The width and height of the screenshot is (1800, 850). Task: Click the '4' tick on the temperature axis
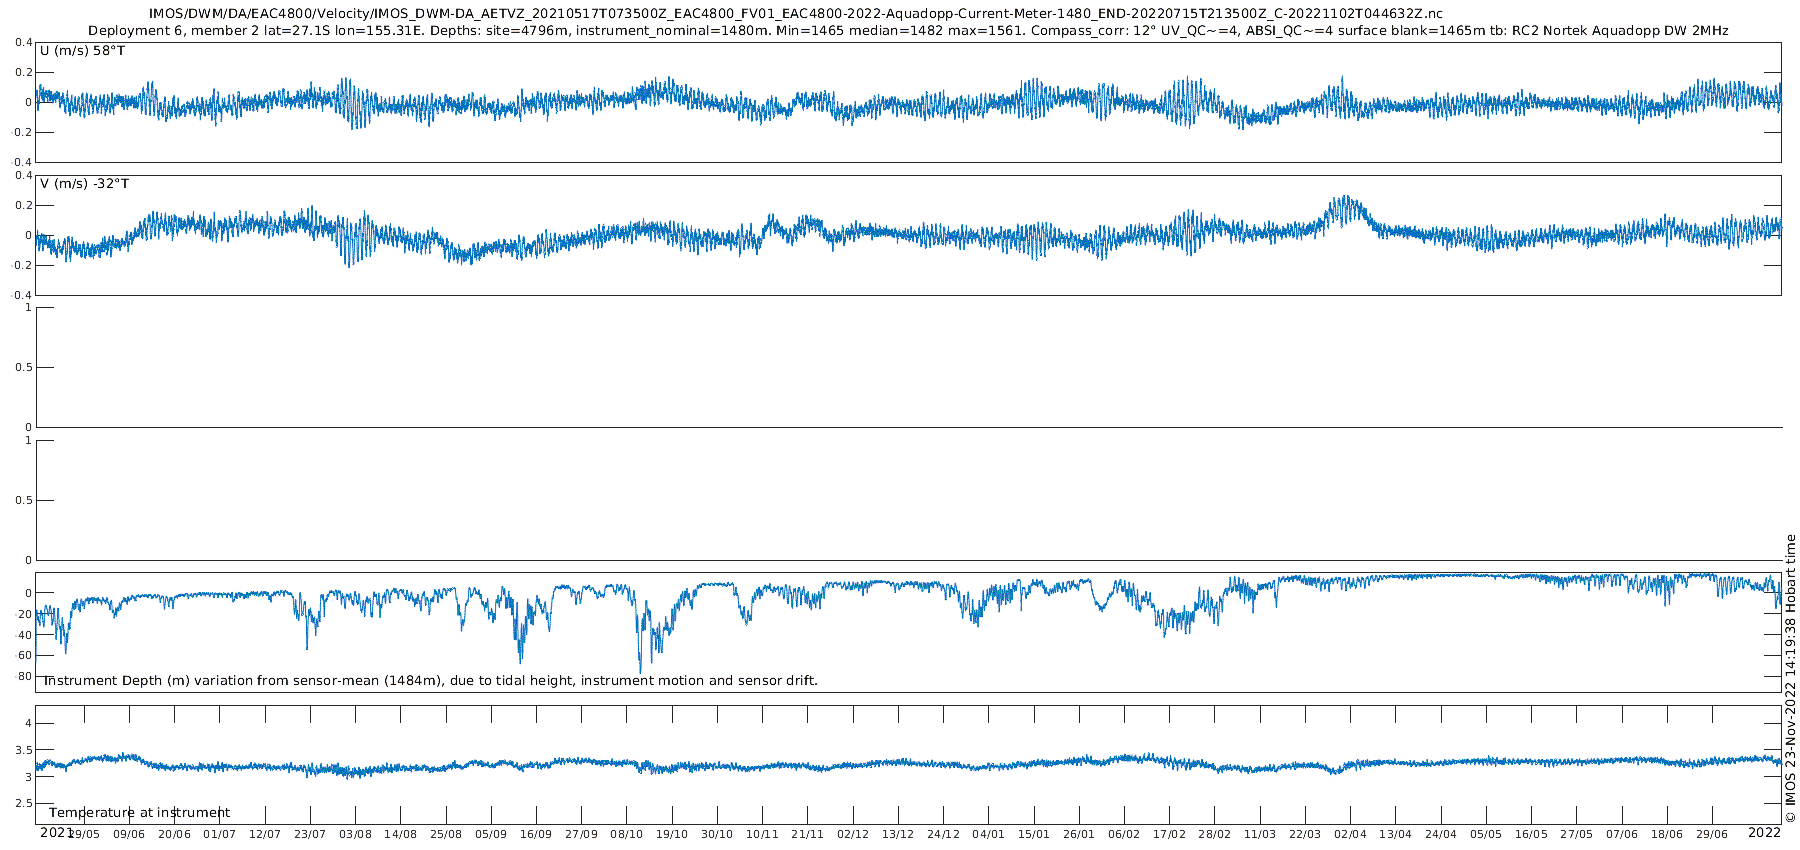point(29,723)
